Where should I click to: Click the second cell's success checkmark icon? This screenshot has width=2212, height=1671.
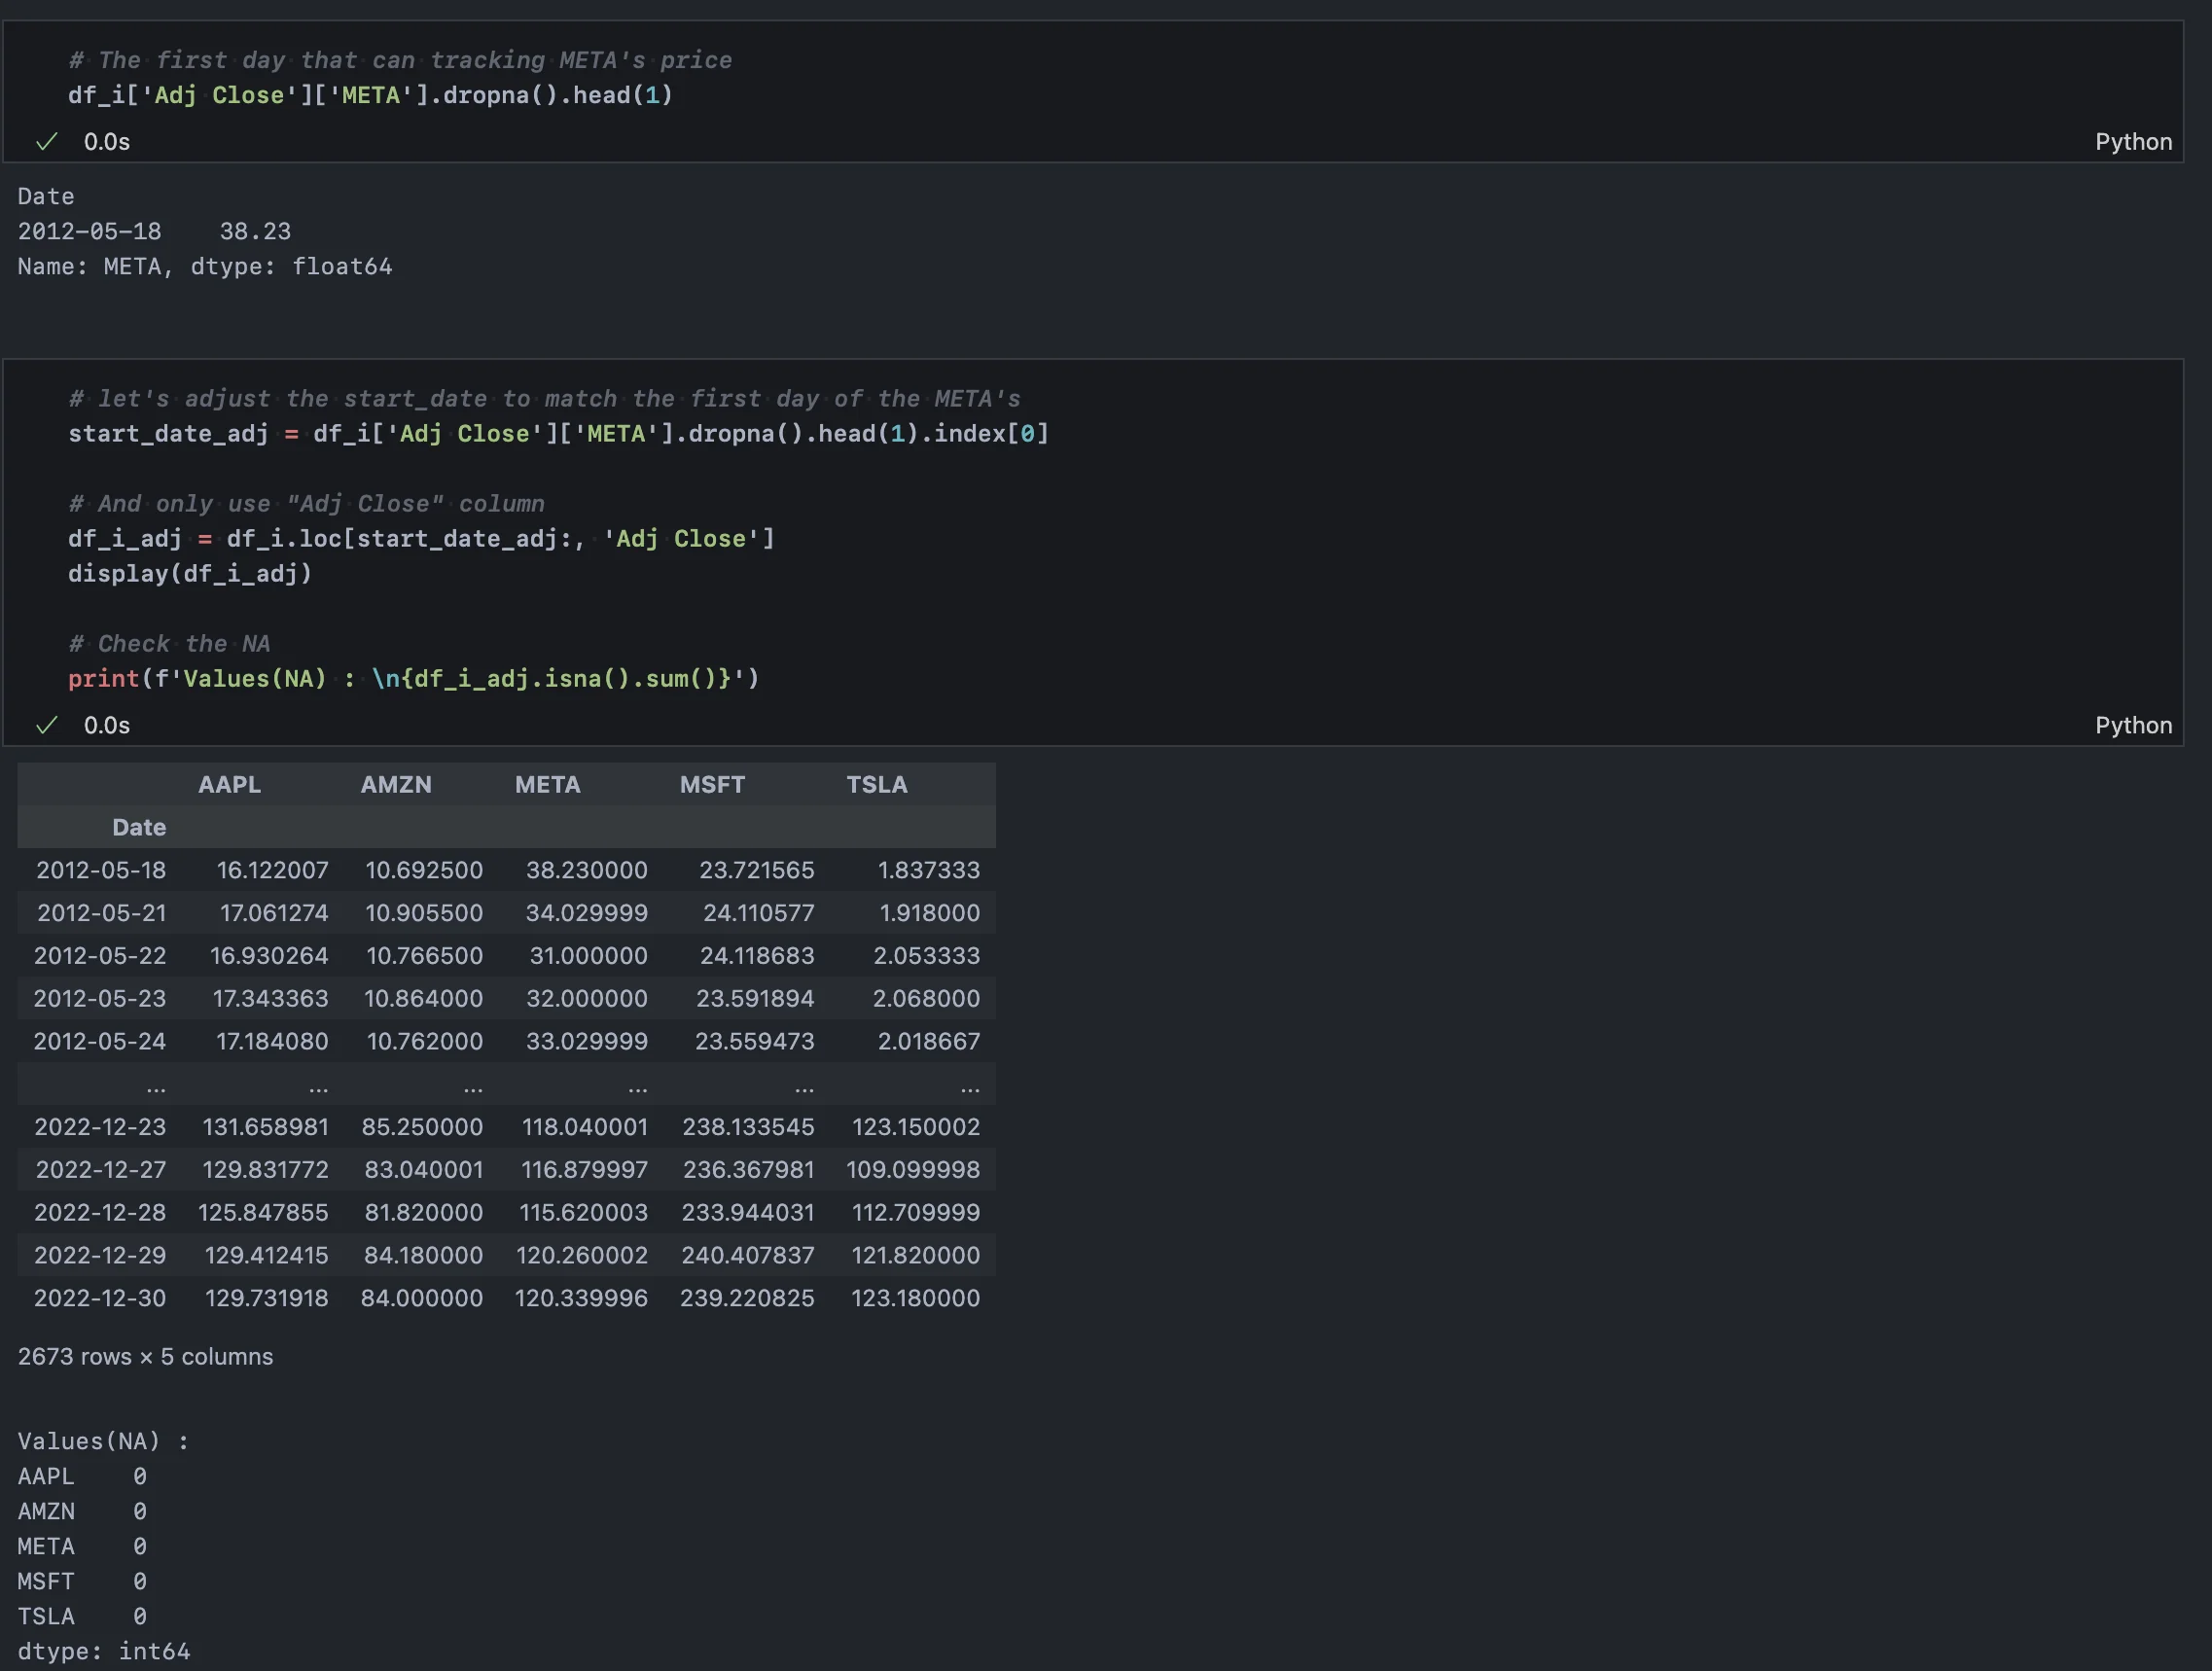46,726
